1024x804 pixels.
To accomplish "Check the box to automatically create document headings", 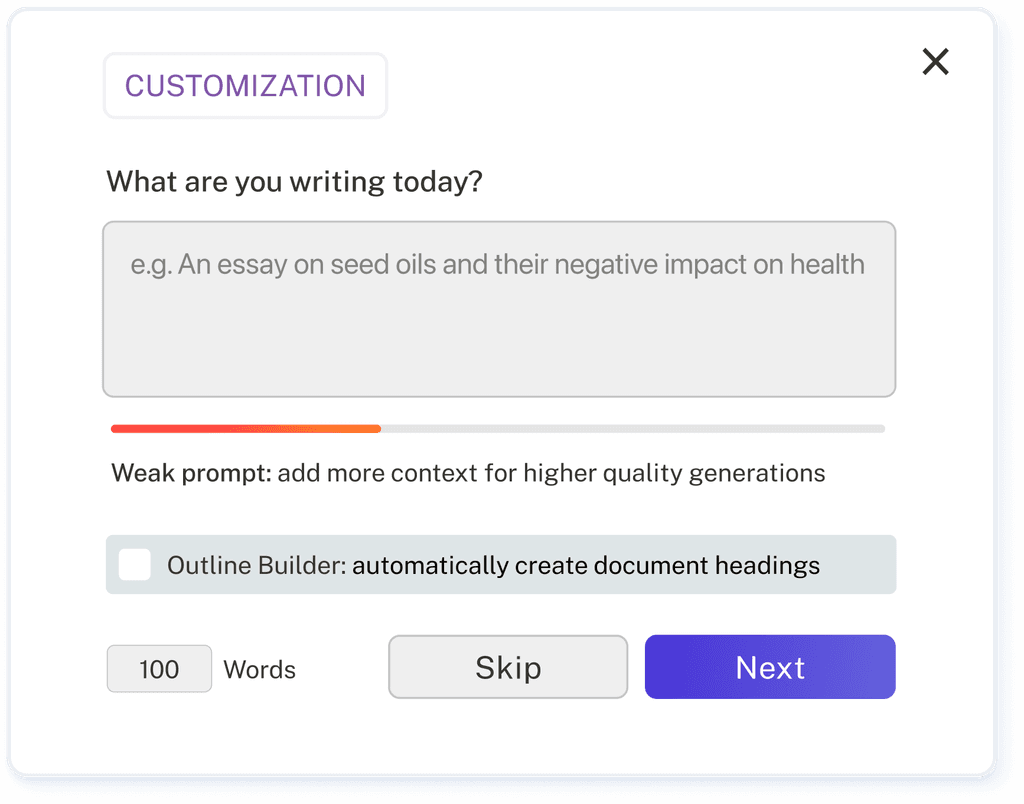I will (x=134, y=564).
